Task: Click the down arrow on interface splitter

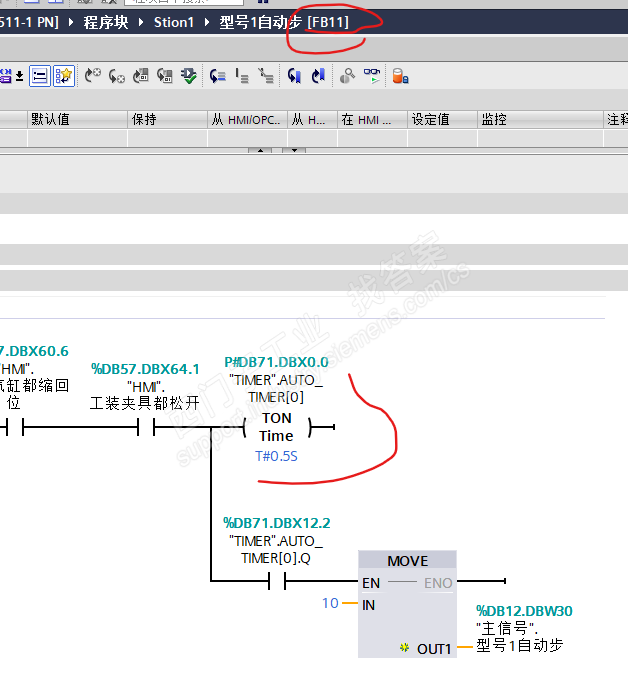Action: 294,151
